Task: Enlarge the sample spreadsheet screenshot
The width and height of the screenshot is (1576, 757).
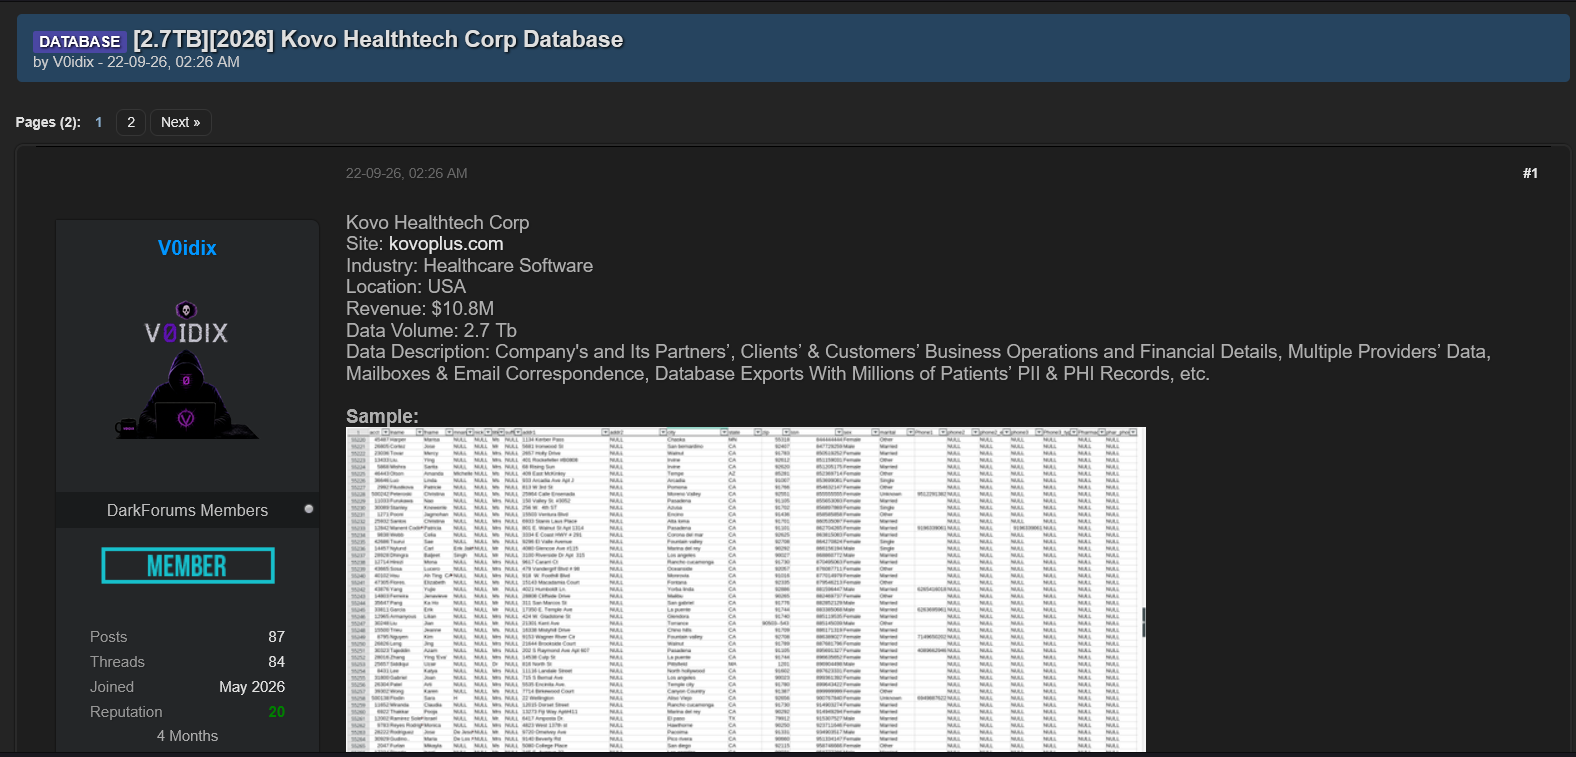Action: click(746, 589)
